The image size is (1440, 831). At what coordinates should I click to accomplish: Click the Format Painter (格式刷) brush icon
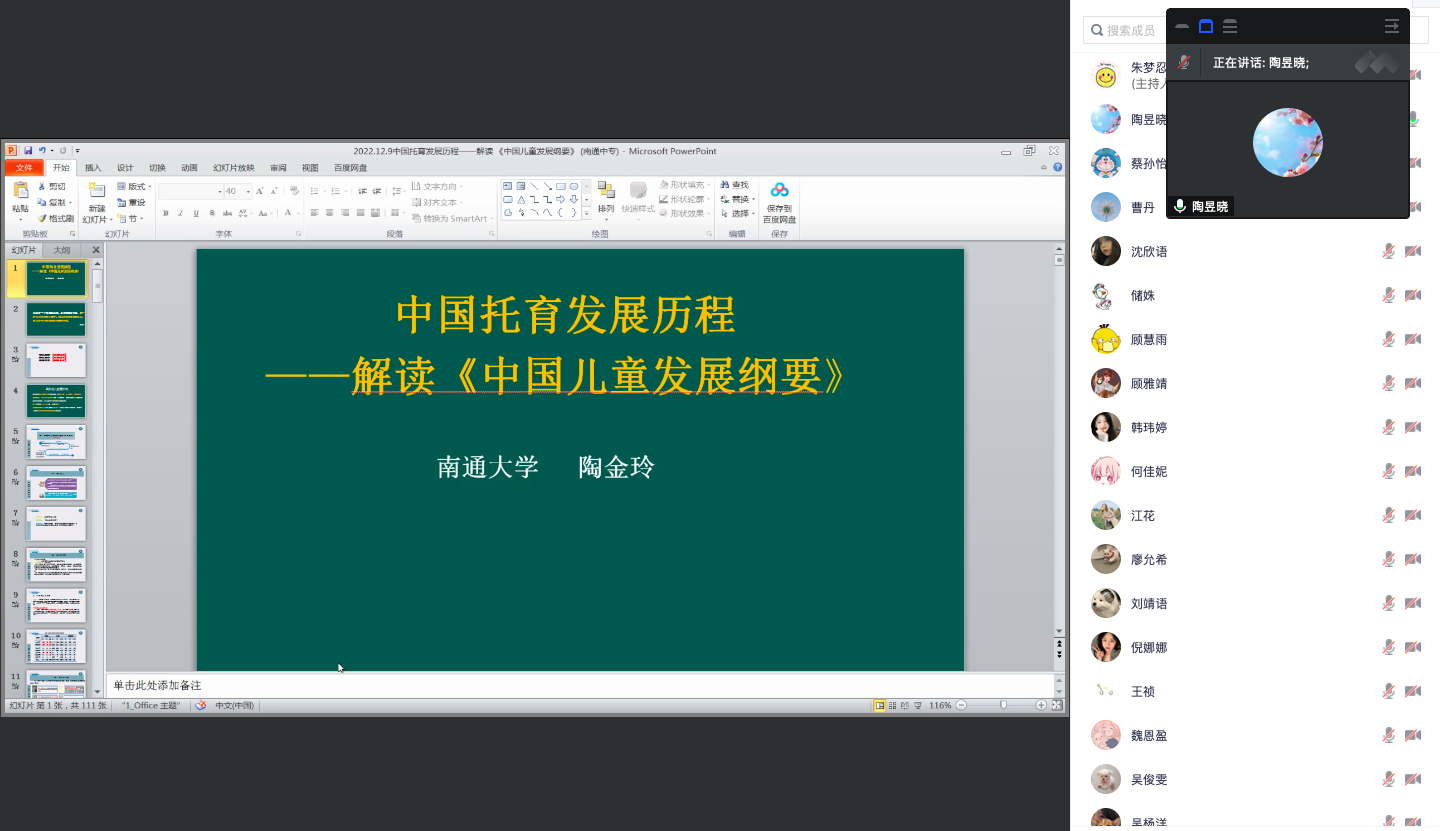[x=42, y=218]
